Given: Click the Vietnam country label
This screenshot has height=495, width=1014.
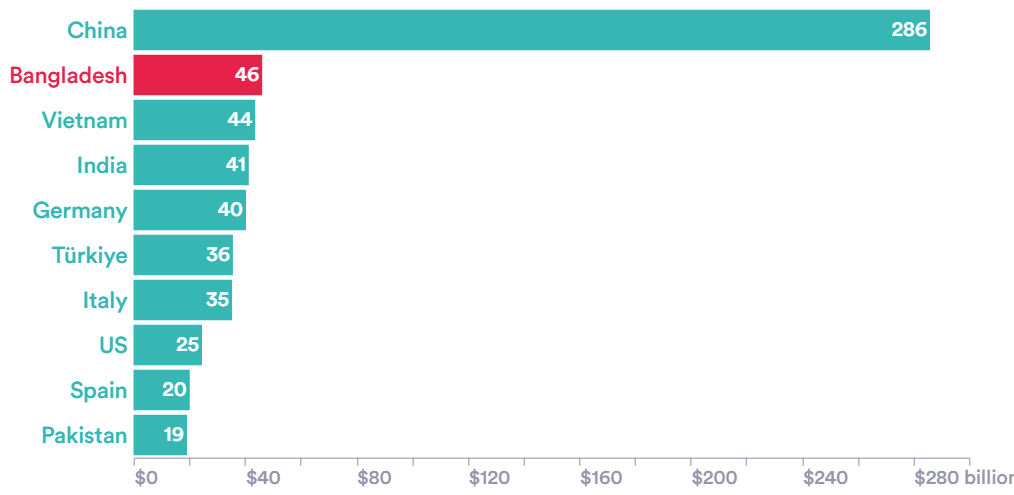Looking at the screenshot, I should [85, 120].
